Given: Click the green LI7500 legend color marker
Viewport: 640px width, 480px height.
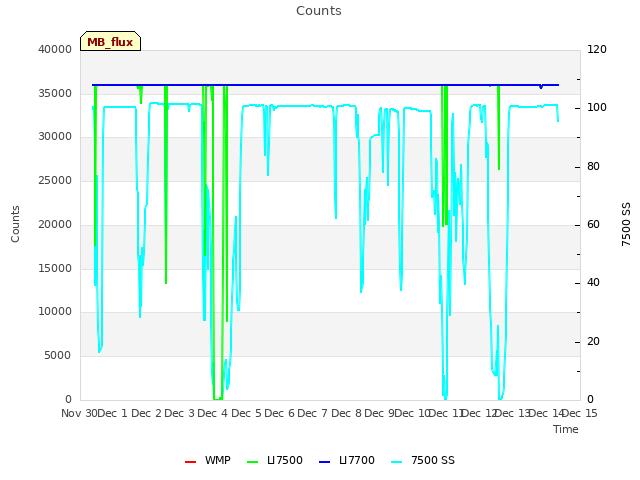Looking at the screenshot, I should (x=253, y=462).
